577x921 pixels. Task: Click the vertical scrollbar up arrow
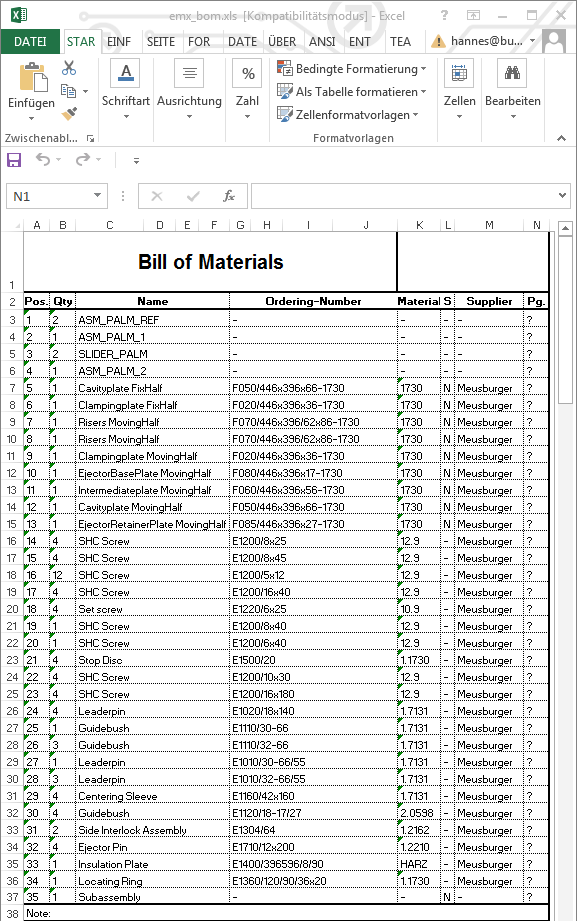tap(565, 228)
